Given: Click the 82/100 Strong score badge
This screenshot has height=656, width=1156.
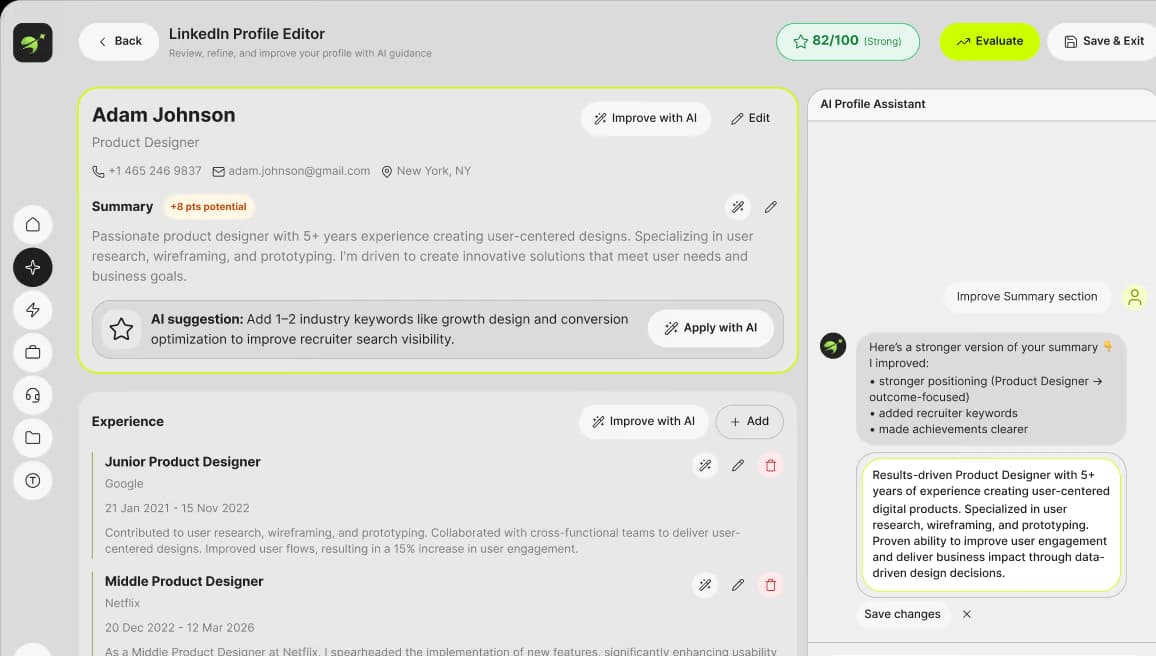Looking at the screenshot, I should (x=848, y=41).
